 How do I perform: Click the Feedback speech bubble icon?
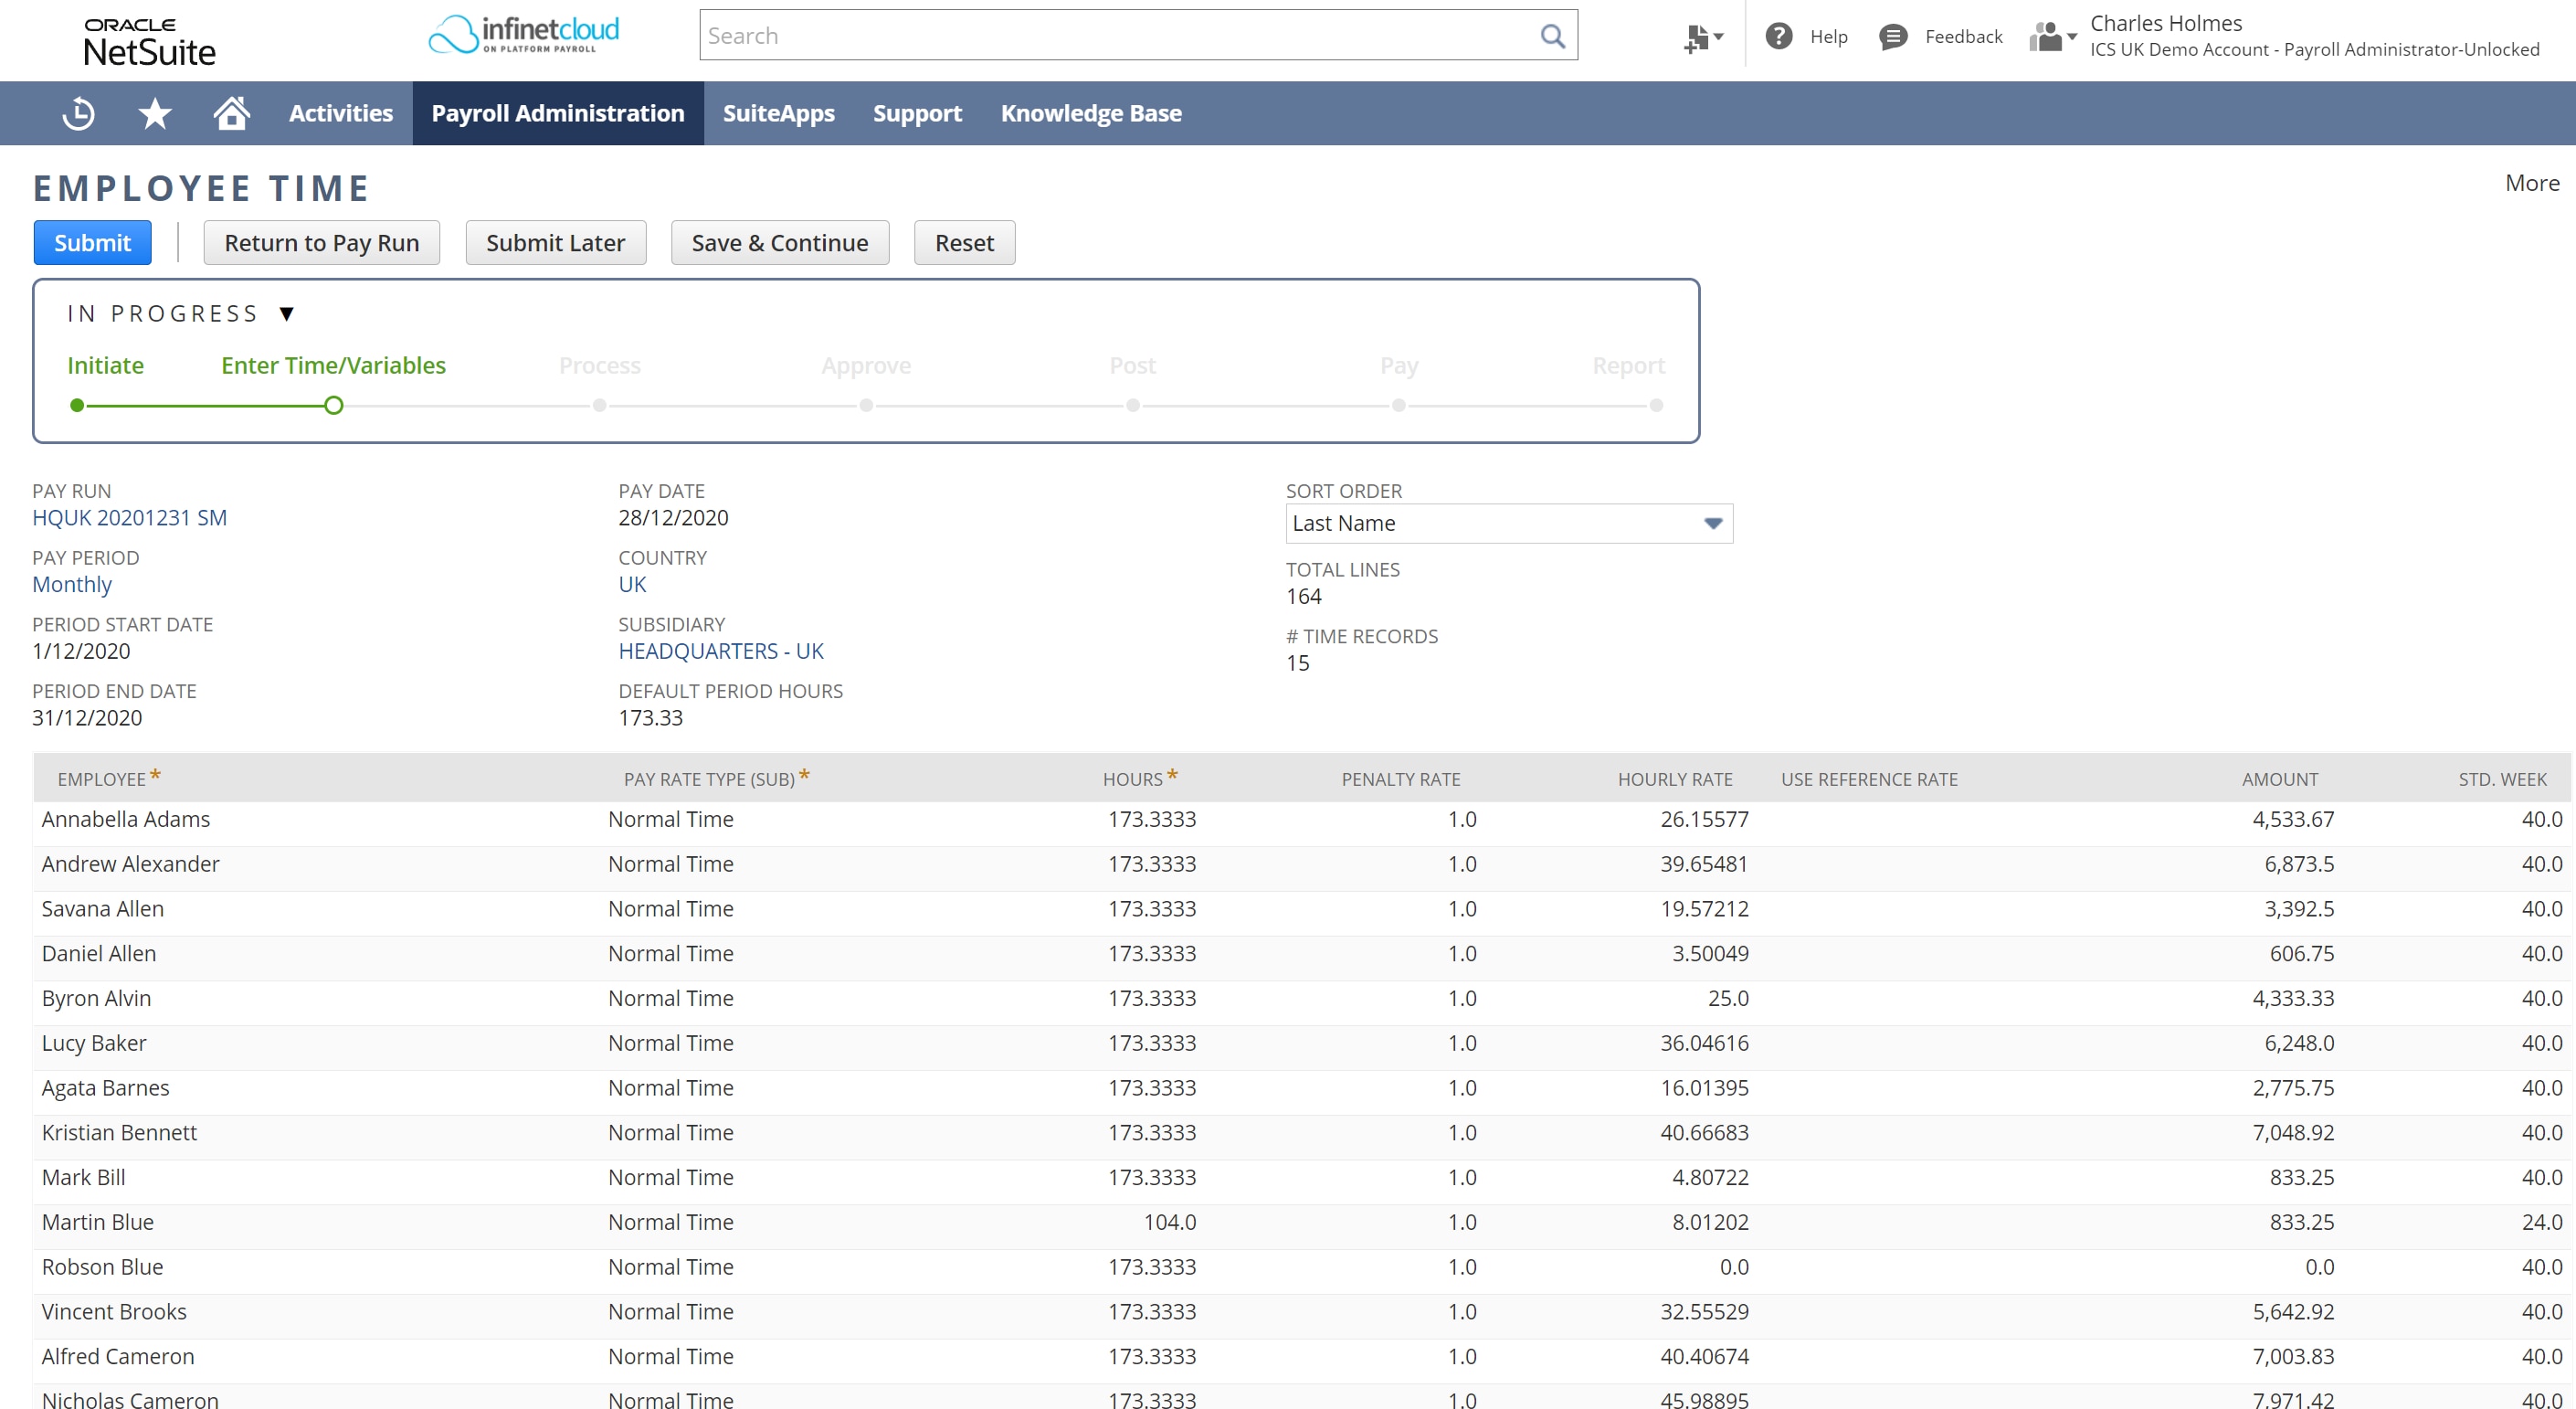1892,37
